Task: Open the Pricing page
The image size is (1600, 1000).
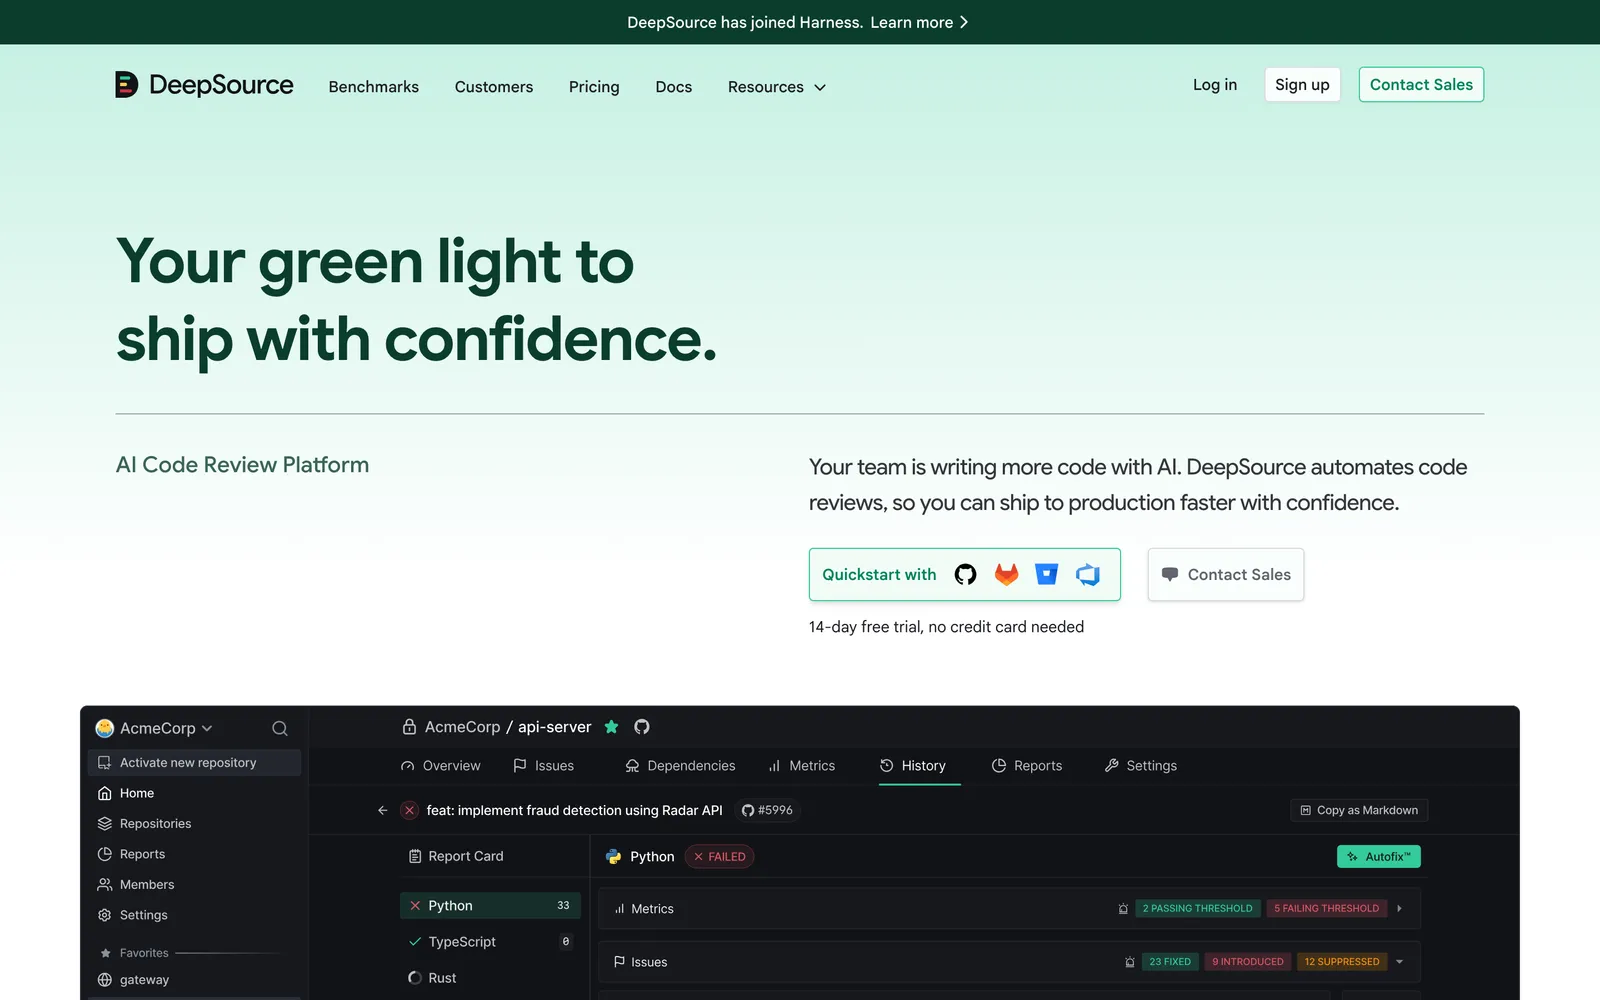Action: tap(594, 87)
